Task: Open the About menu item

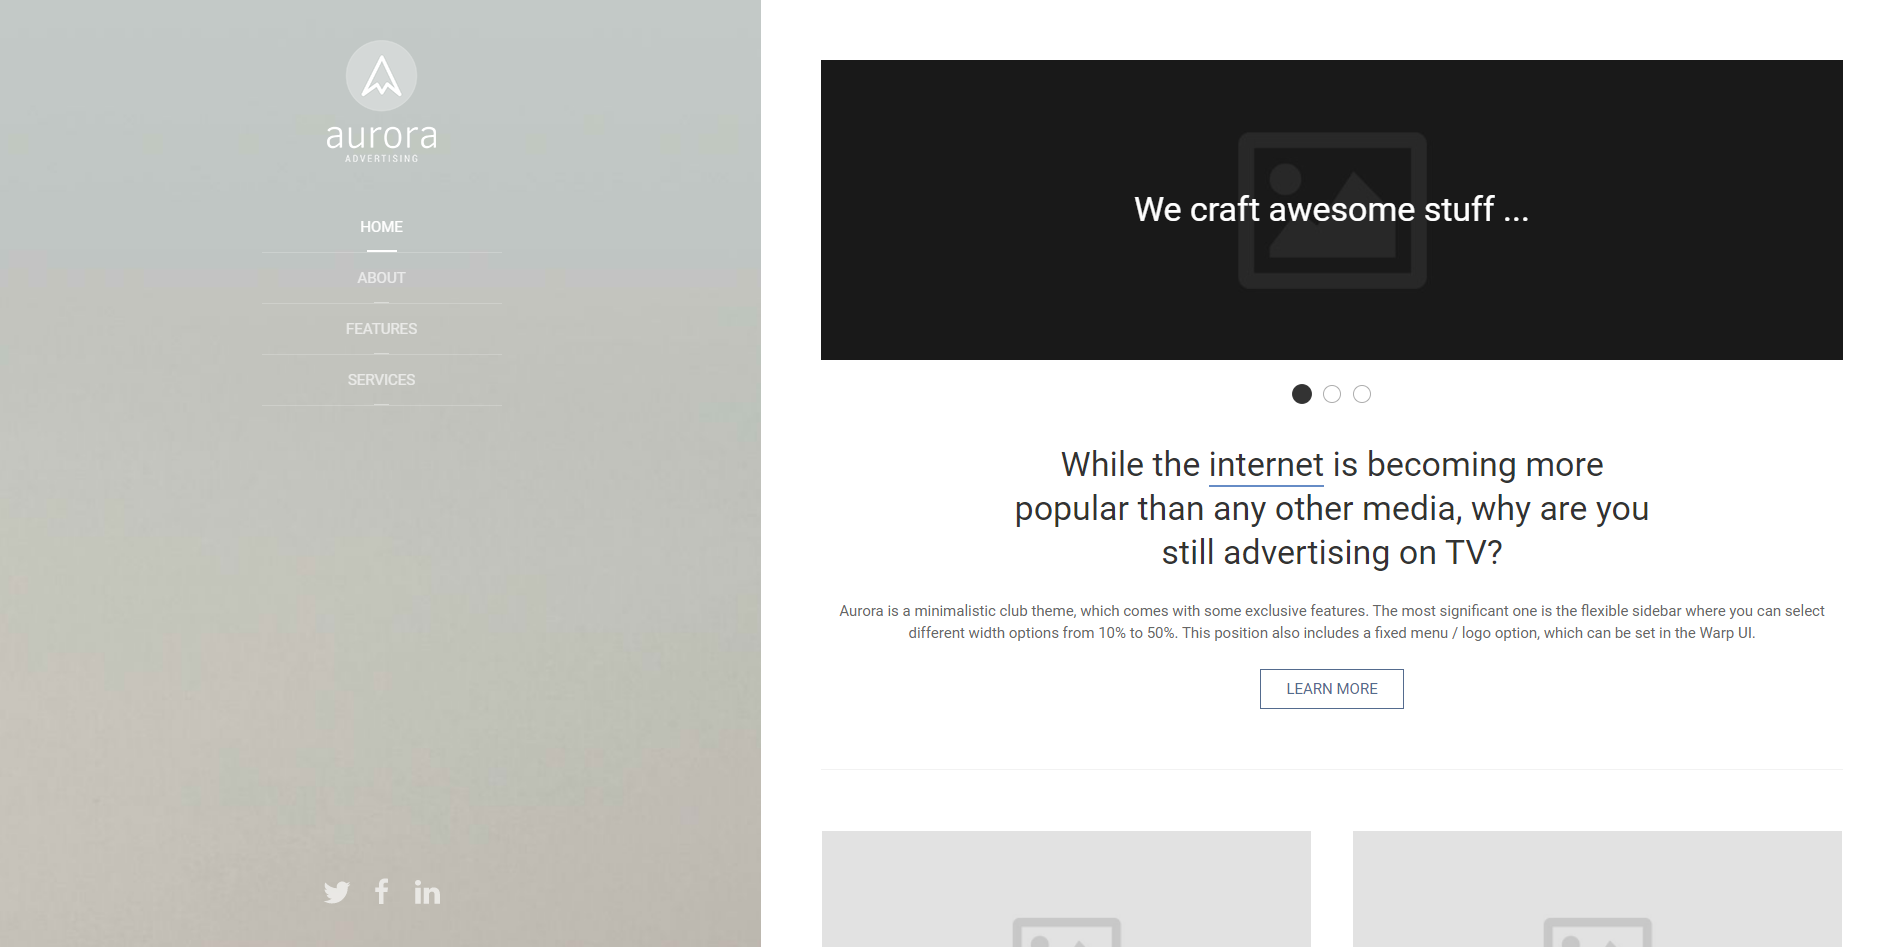Action: click(381, 278)
